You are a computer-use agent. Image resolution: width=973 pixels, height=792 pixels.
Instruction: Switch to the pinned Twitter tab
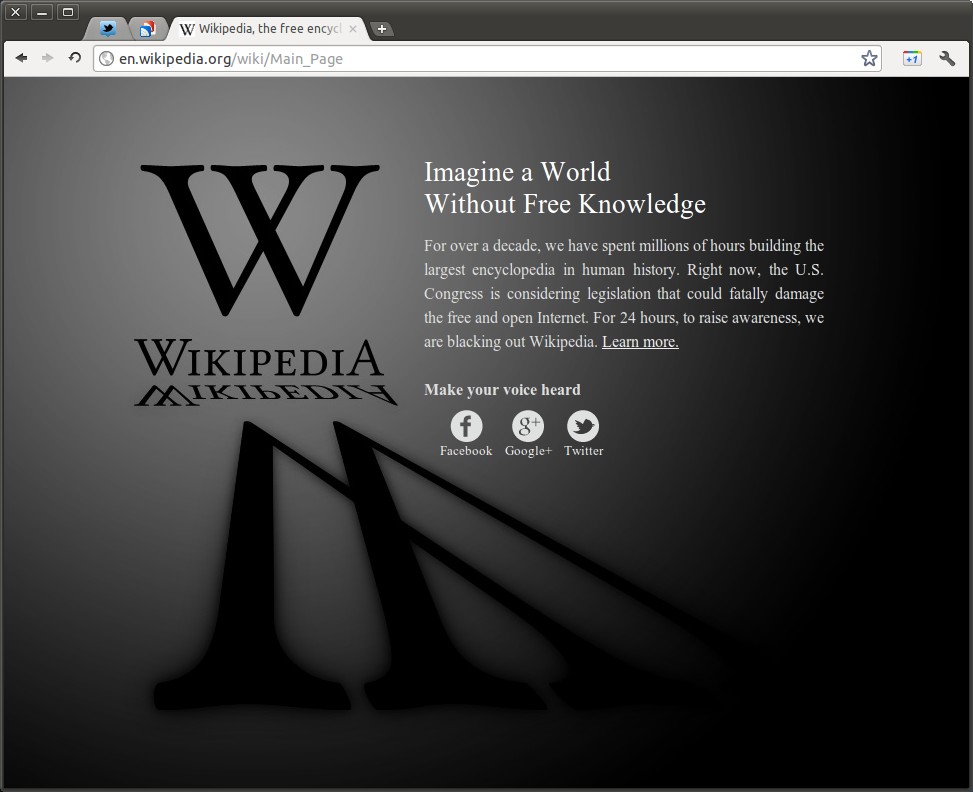click(x=108, y=29)
